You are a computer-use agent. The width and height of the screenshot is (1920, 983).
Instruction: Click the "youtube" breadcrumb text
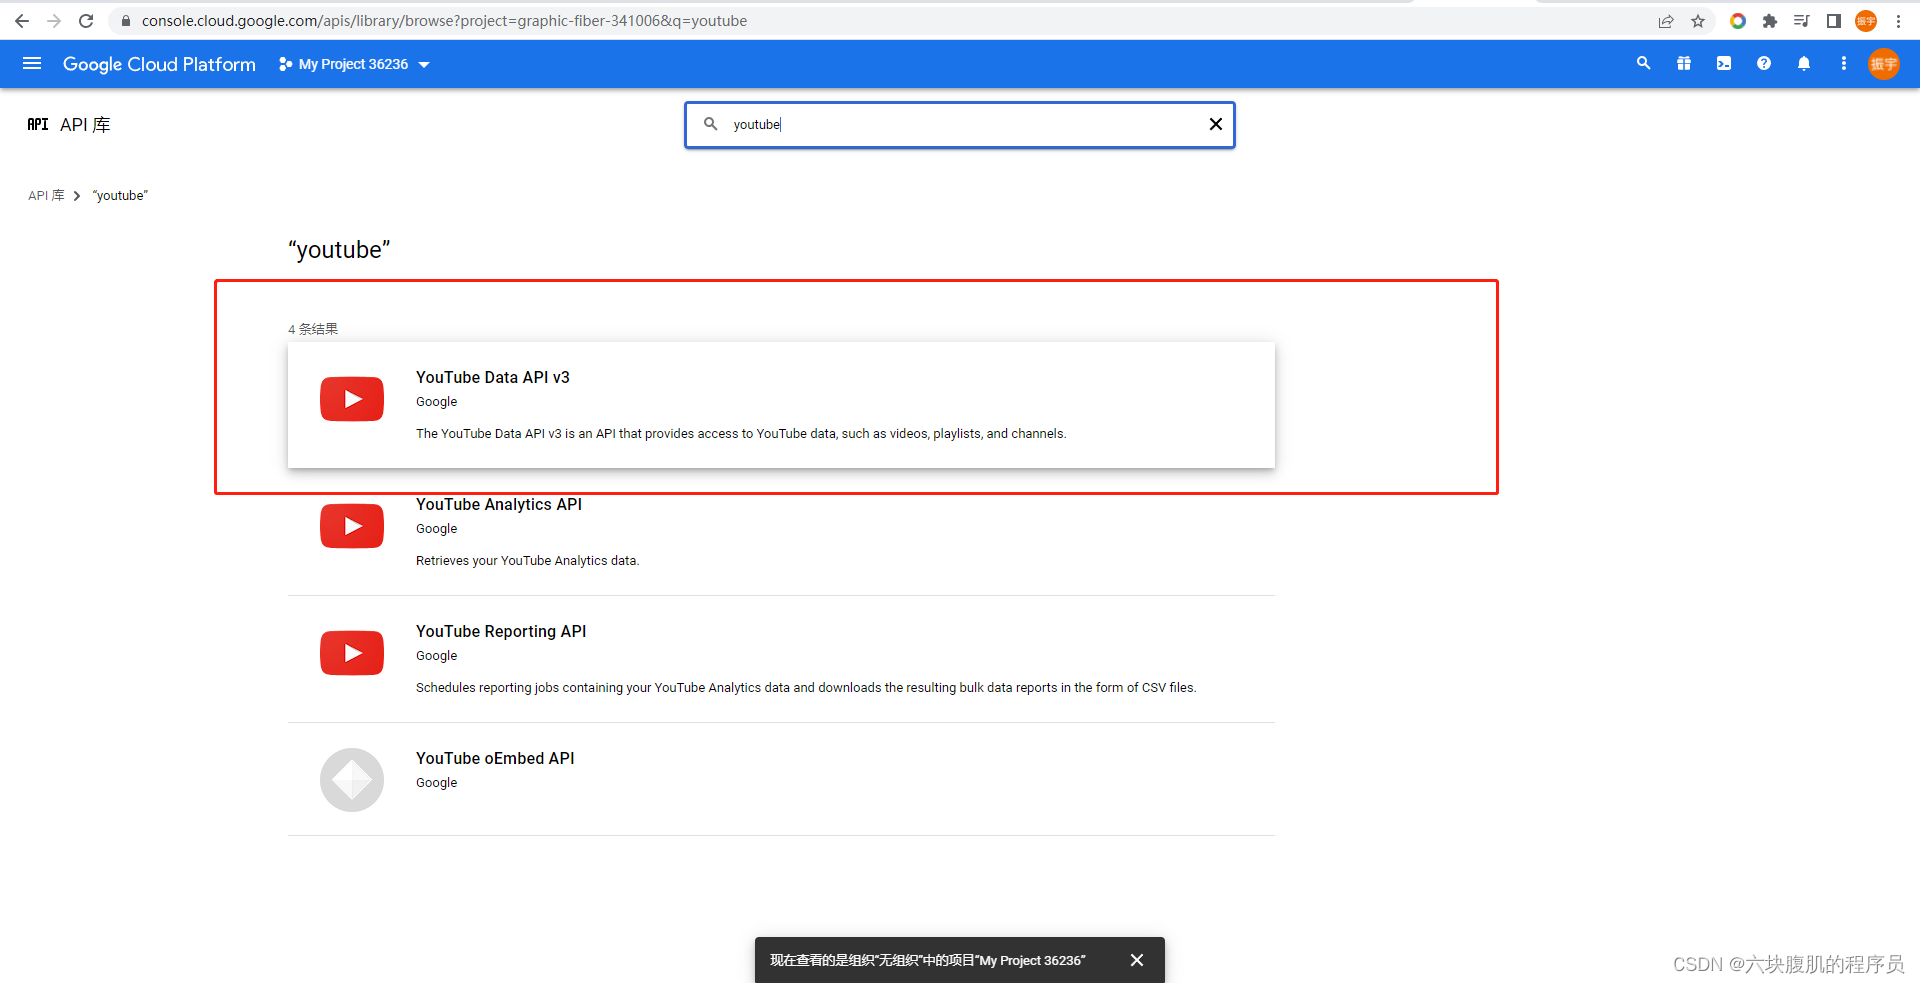pyautogui.click(x=120, y=196)
